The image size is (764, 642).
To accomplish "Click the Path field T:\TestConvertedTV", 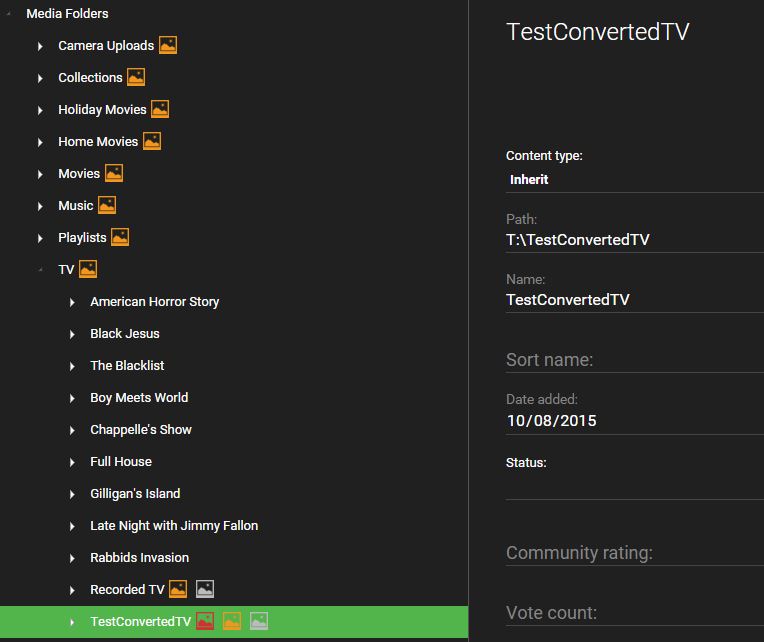I will (635, 240).
